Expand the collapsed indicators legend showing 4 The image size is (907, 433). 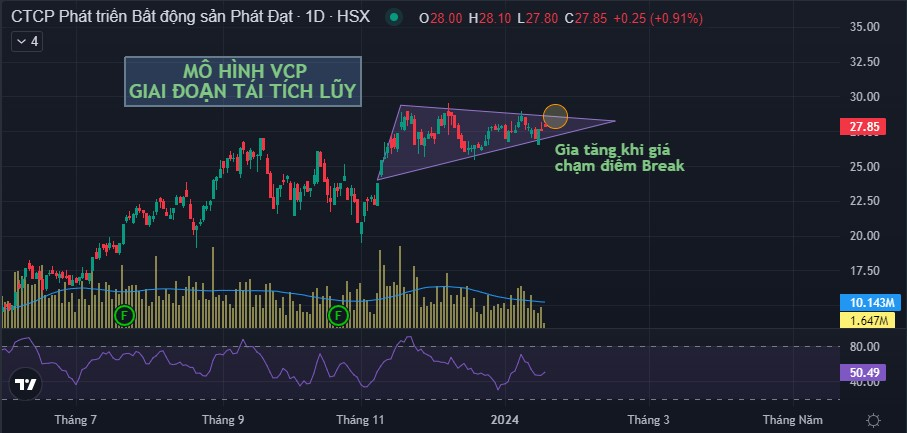(x=27, y=42)
